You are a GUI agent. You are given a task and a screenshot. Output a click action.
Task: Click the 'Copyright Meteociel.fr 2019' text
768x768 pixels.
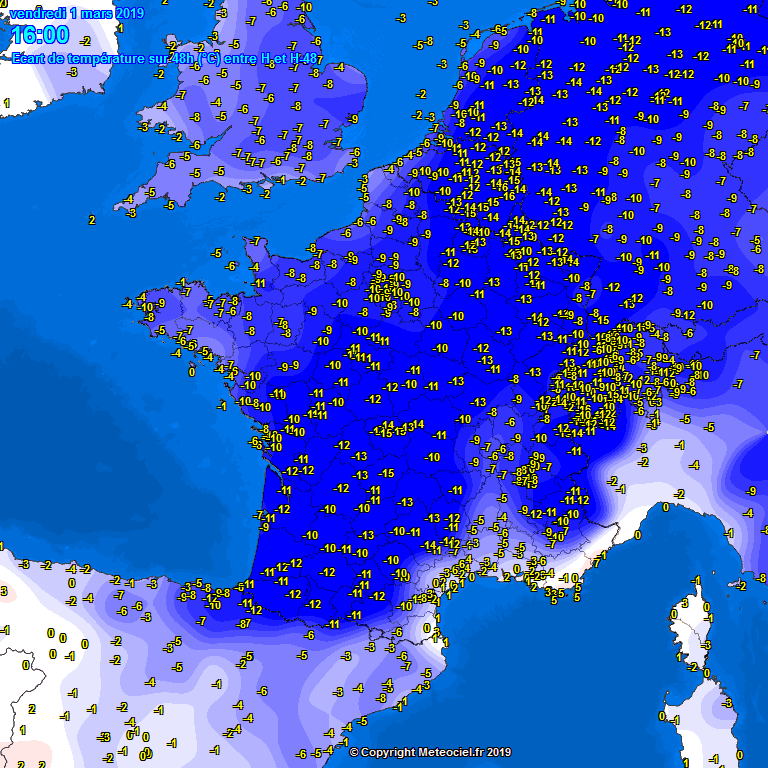pos(430,752)
